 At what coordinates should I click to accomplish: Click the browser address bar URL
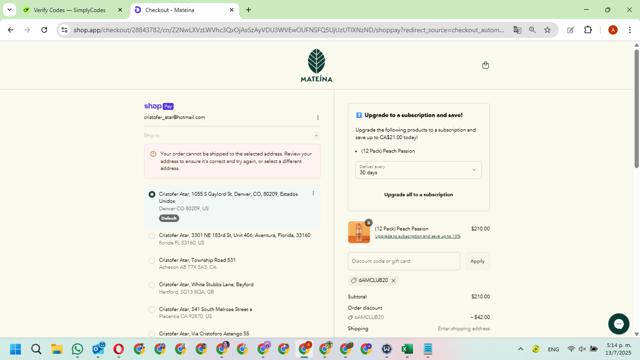[x=288, y=30]
